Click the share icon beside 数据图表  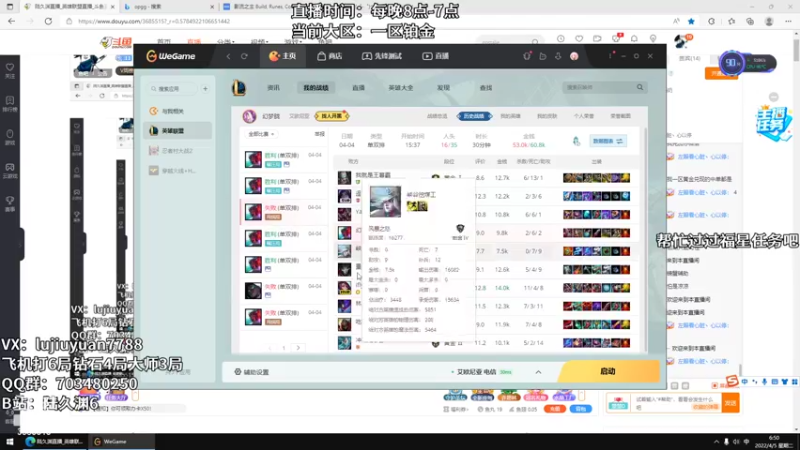pos(576,141)
